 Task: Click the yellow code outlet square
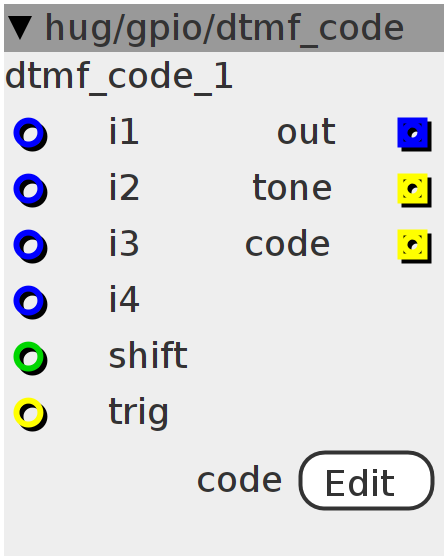(414, 246)
